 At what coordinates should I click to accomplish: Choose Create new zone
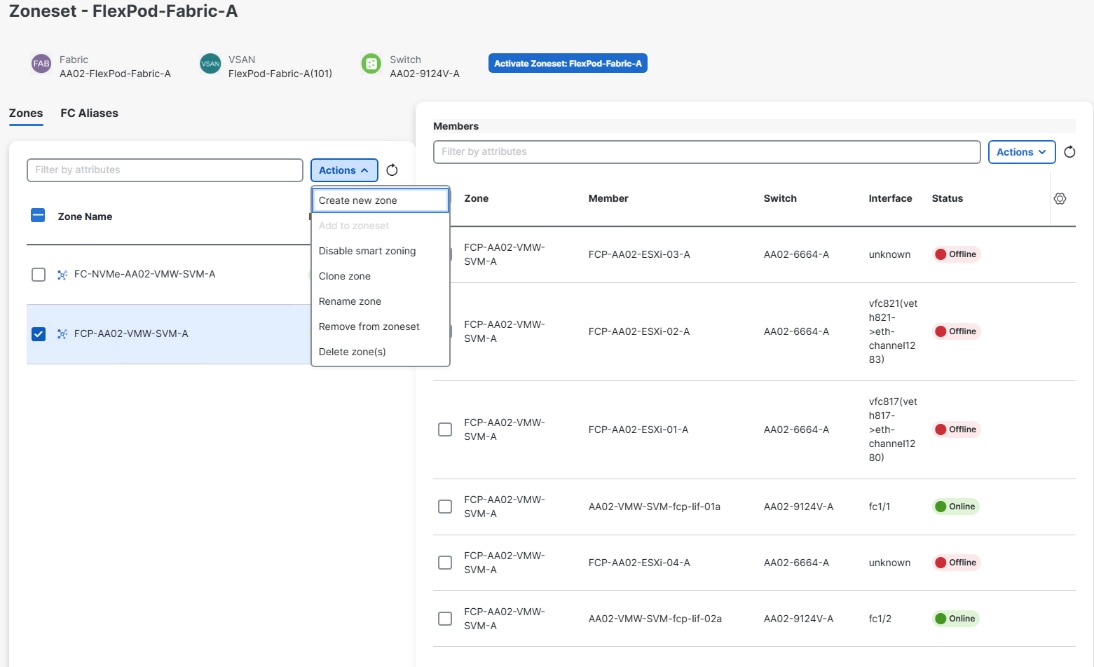[380, 200]
